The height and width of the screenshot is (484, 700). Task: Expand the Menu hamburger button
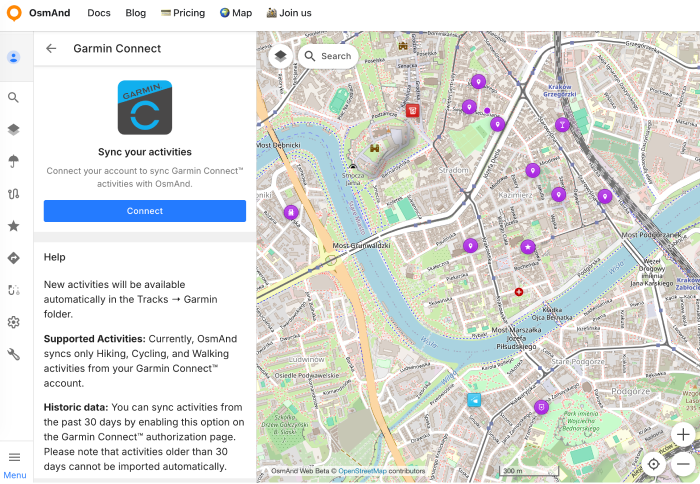coord(15,464)
